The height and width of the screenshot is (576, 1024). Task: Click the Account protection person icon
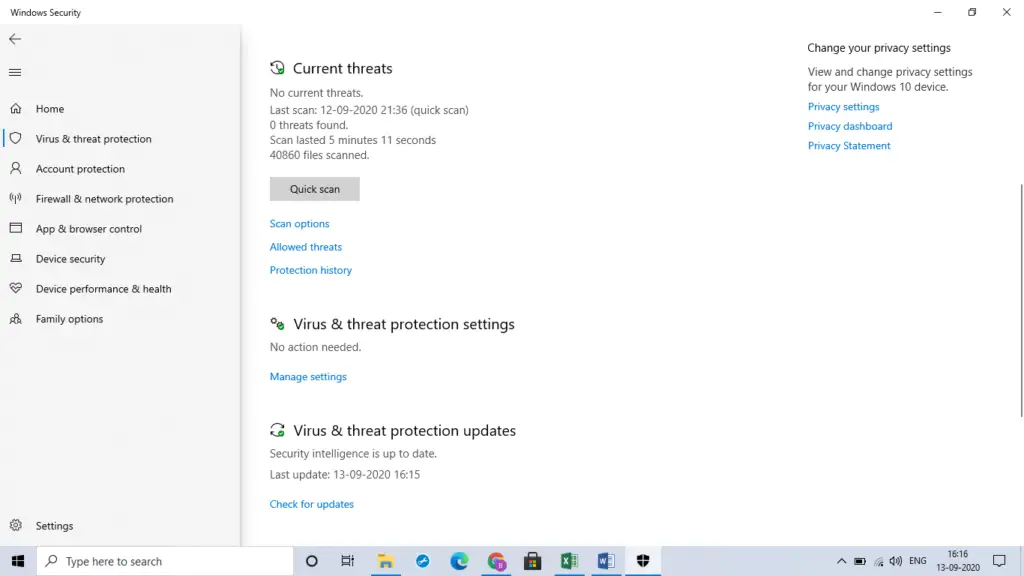point(16,168)
